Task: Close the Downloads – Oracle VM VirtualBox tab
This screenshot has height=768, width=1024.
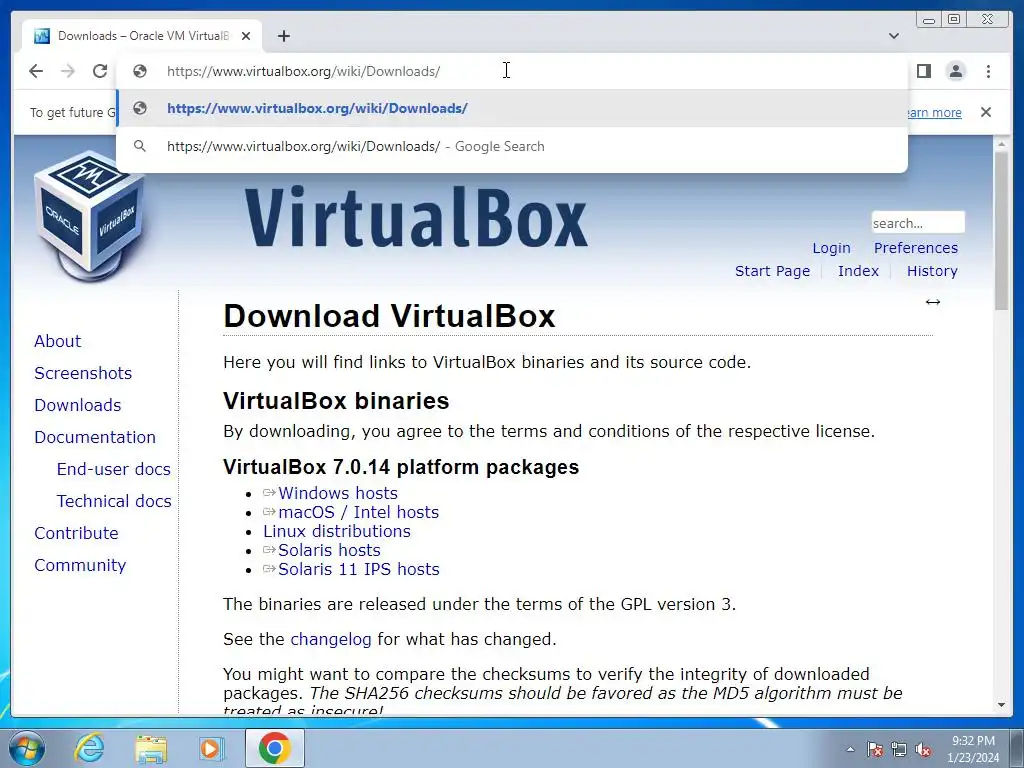Action: click(x=246, y=36)
